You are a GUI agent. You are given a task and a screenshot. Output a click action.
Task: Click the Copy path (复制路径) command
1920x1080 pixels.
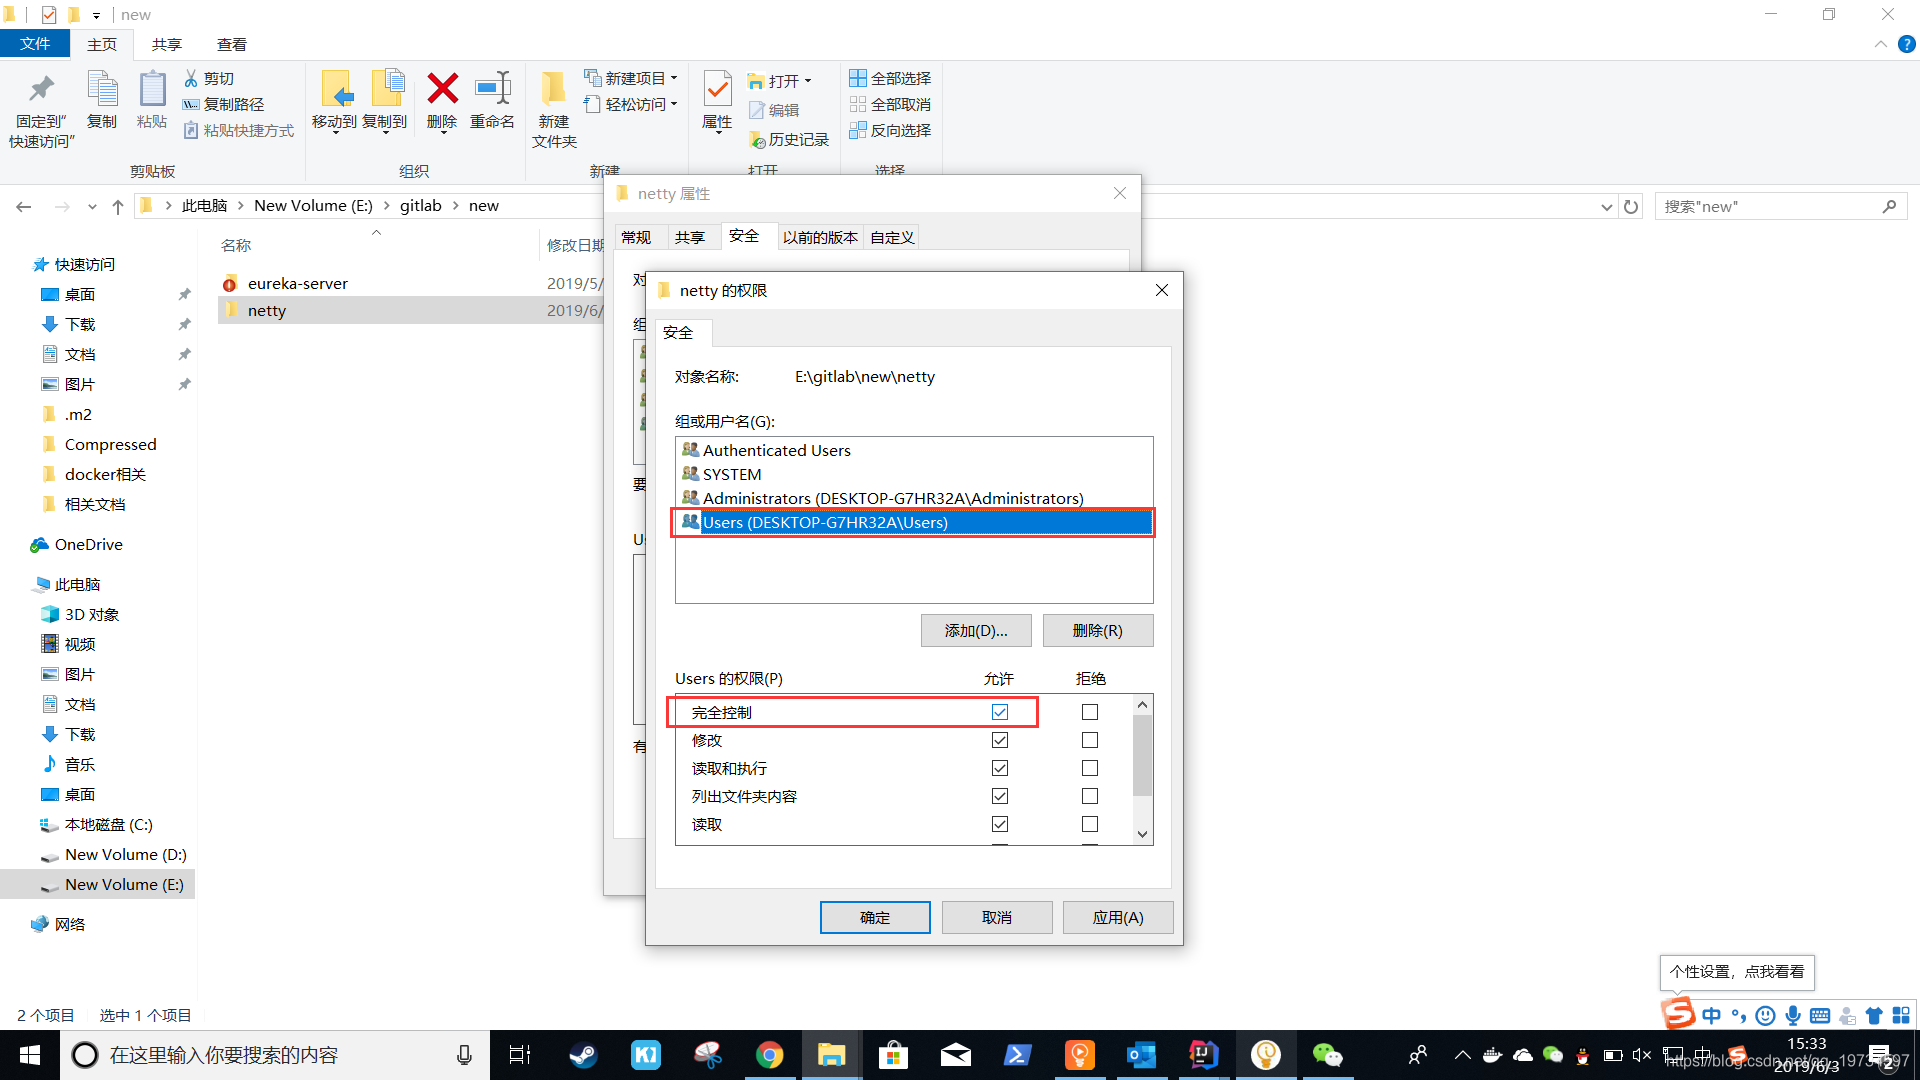224,105
